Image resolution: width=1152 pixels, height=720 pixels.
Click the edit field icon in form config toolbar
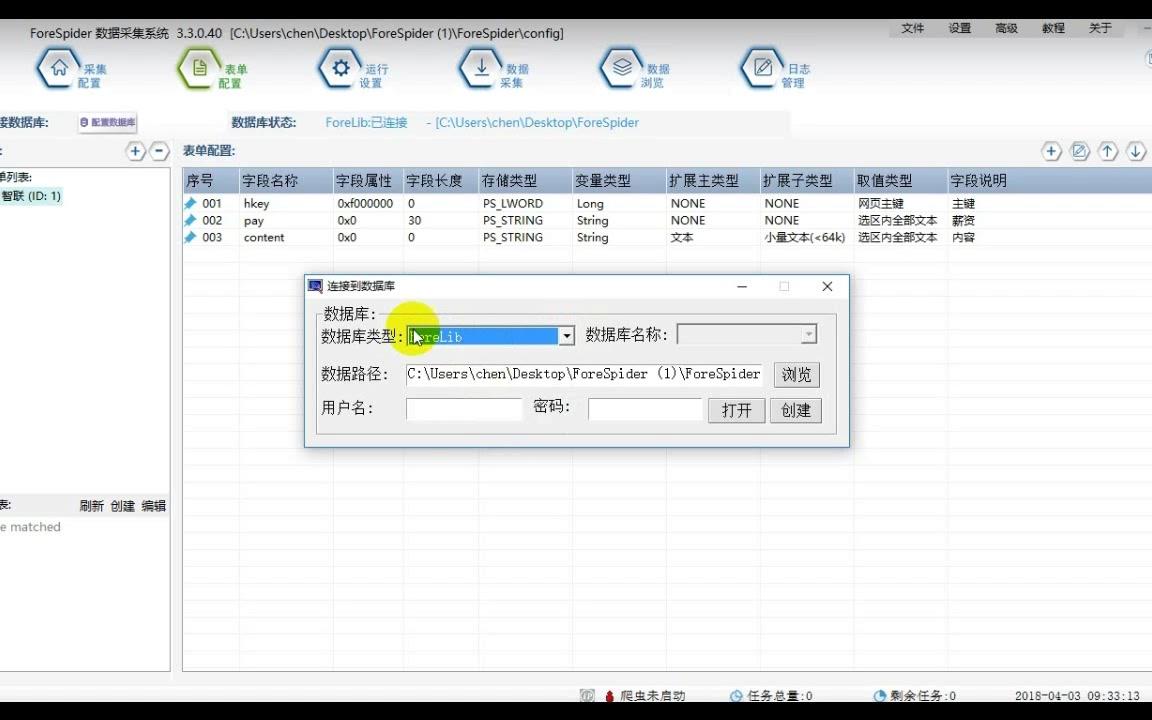click(x=1079, y=151)
